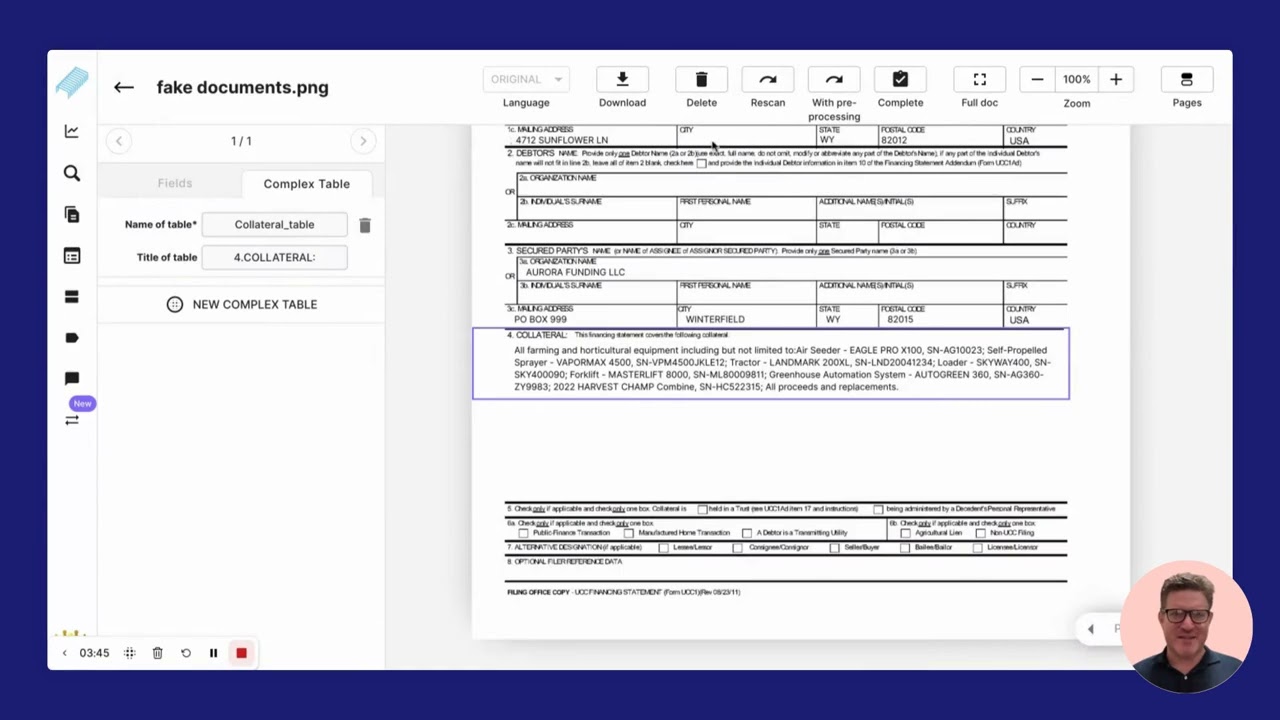
Task: Go to previous page arrow
Action: 118,141
